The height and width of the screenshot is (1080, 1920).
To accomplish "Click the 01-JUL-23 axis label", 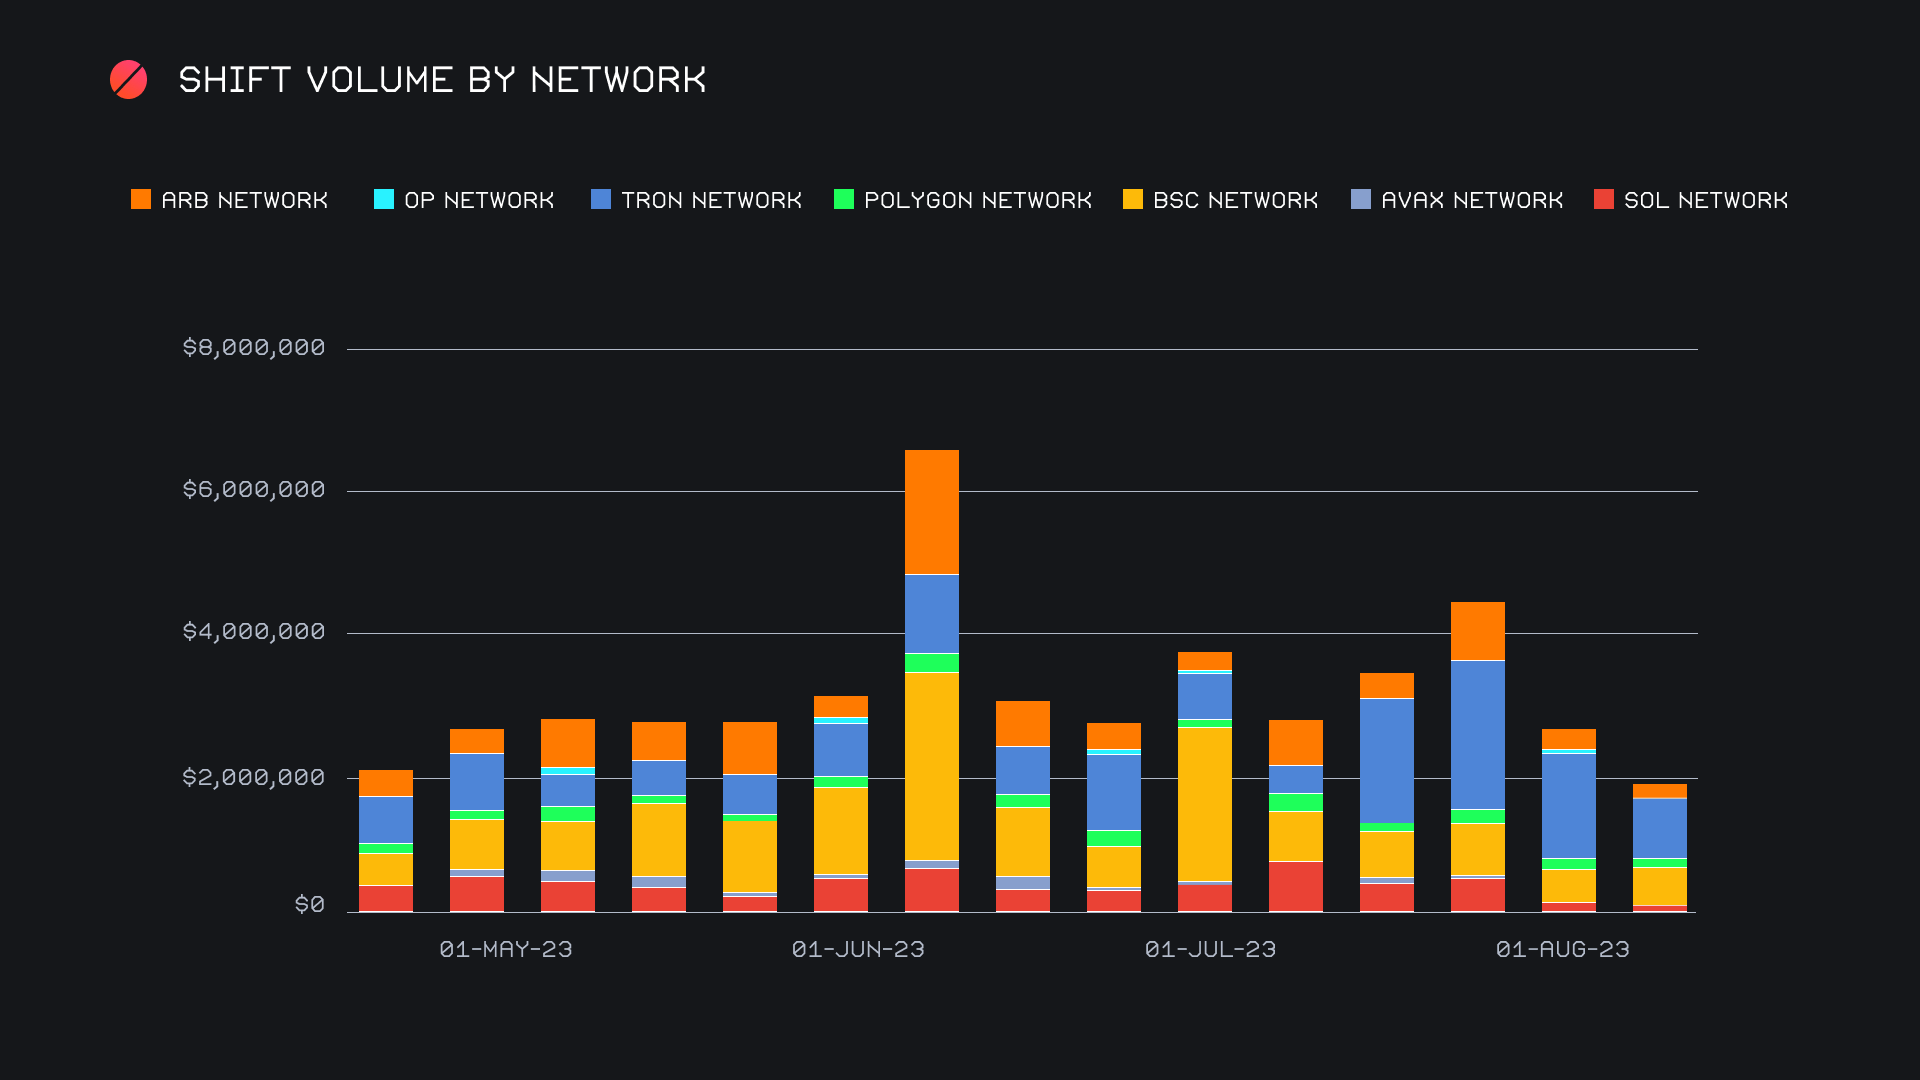I will pos(1210,949).
